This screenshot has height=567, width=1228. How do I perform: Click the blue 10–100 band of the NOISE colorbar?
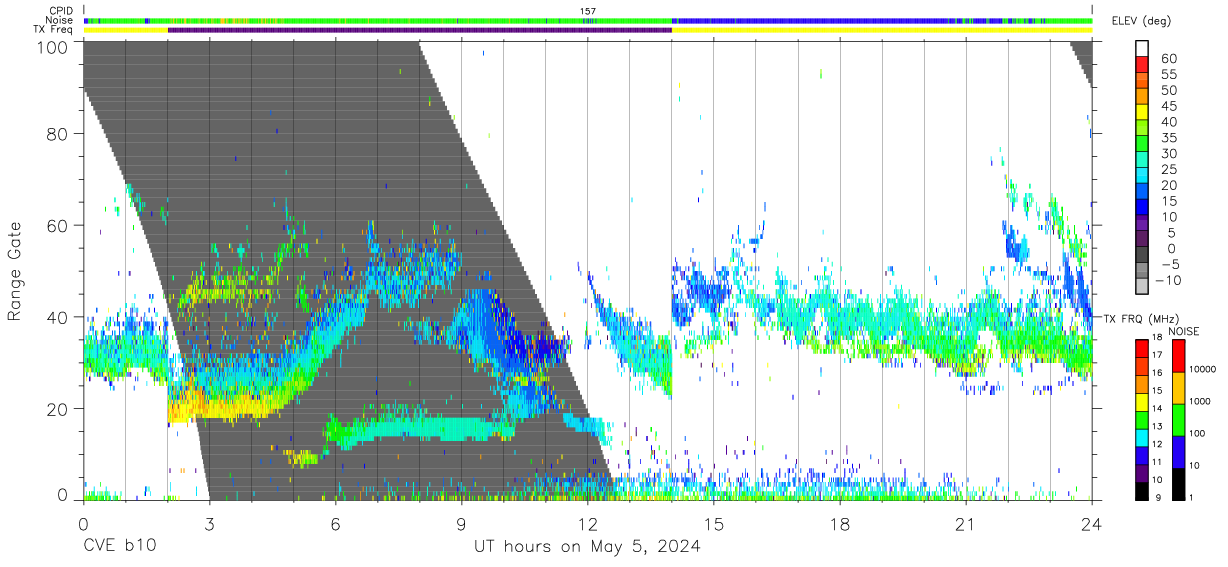tap(1179, 451)
